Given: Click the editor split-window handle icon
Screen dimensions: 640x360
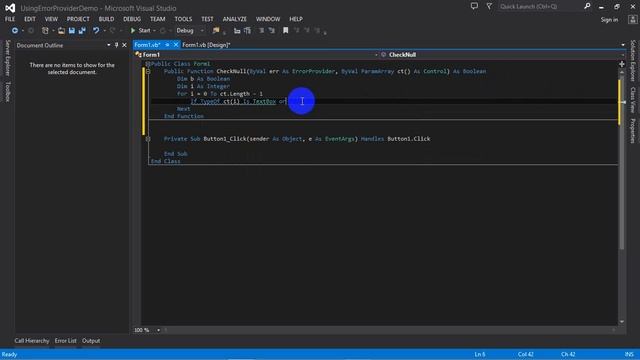Looking at the screenshot, I should (622, 64).
